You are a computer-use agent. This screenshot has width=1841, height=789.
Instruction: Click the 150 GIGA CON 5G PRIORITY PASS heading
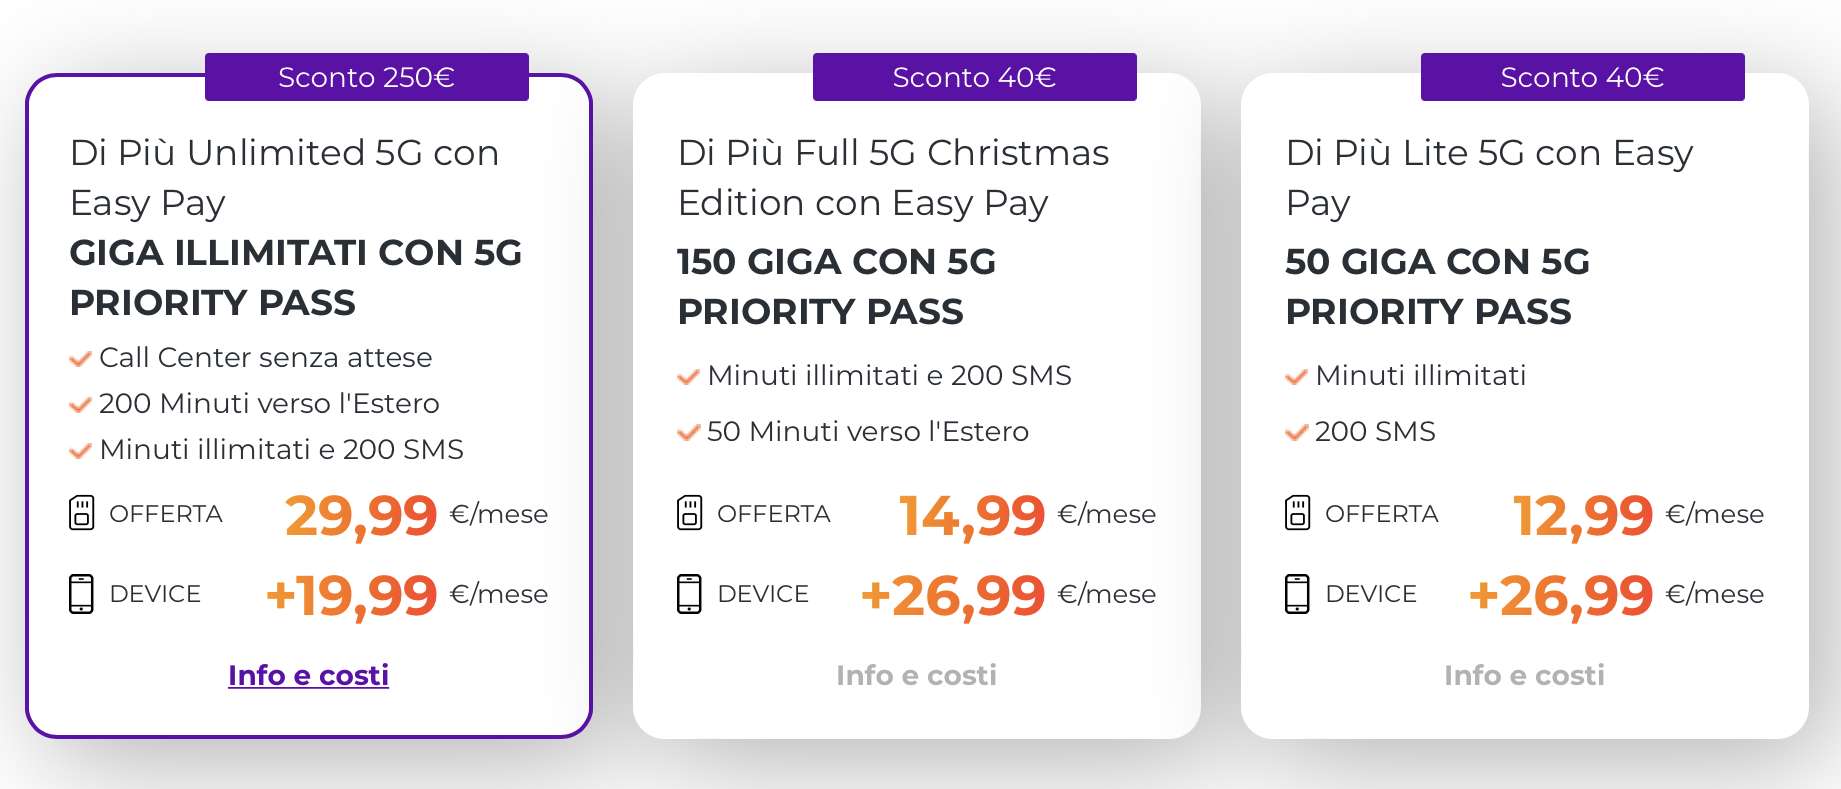pos(837,286)
